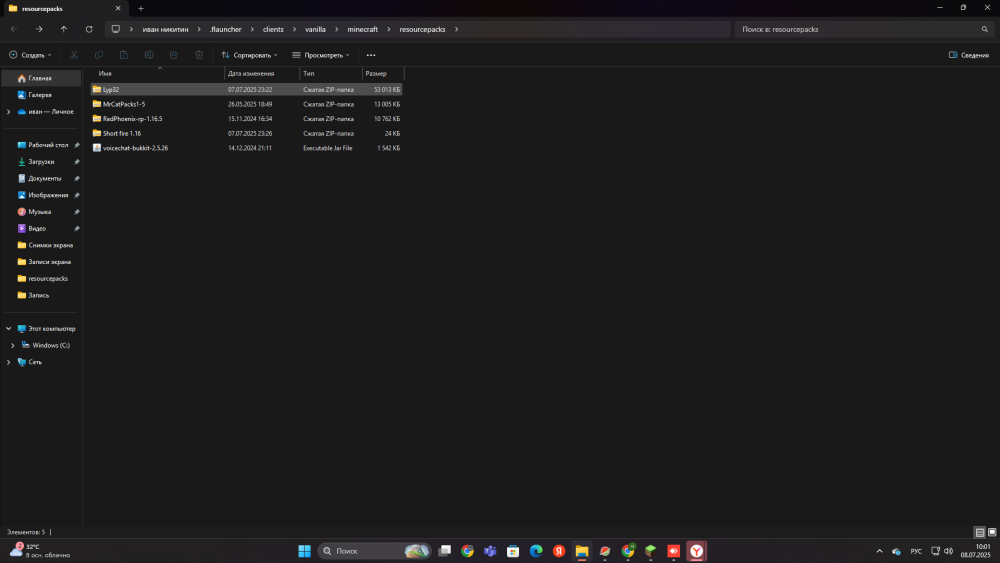Click 'иван никитин' in breadcrumb path
The height and width of the screenshot is (563, 1000).
tap(165, 29)
